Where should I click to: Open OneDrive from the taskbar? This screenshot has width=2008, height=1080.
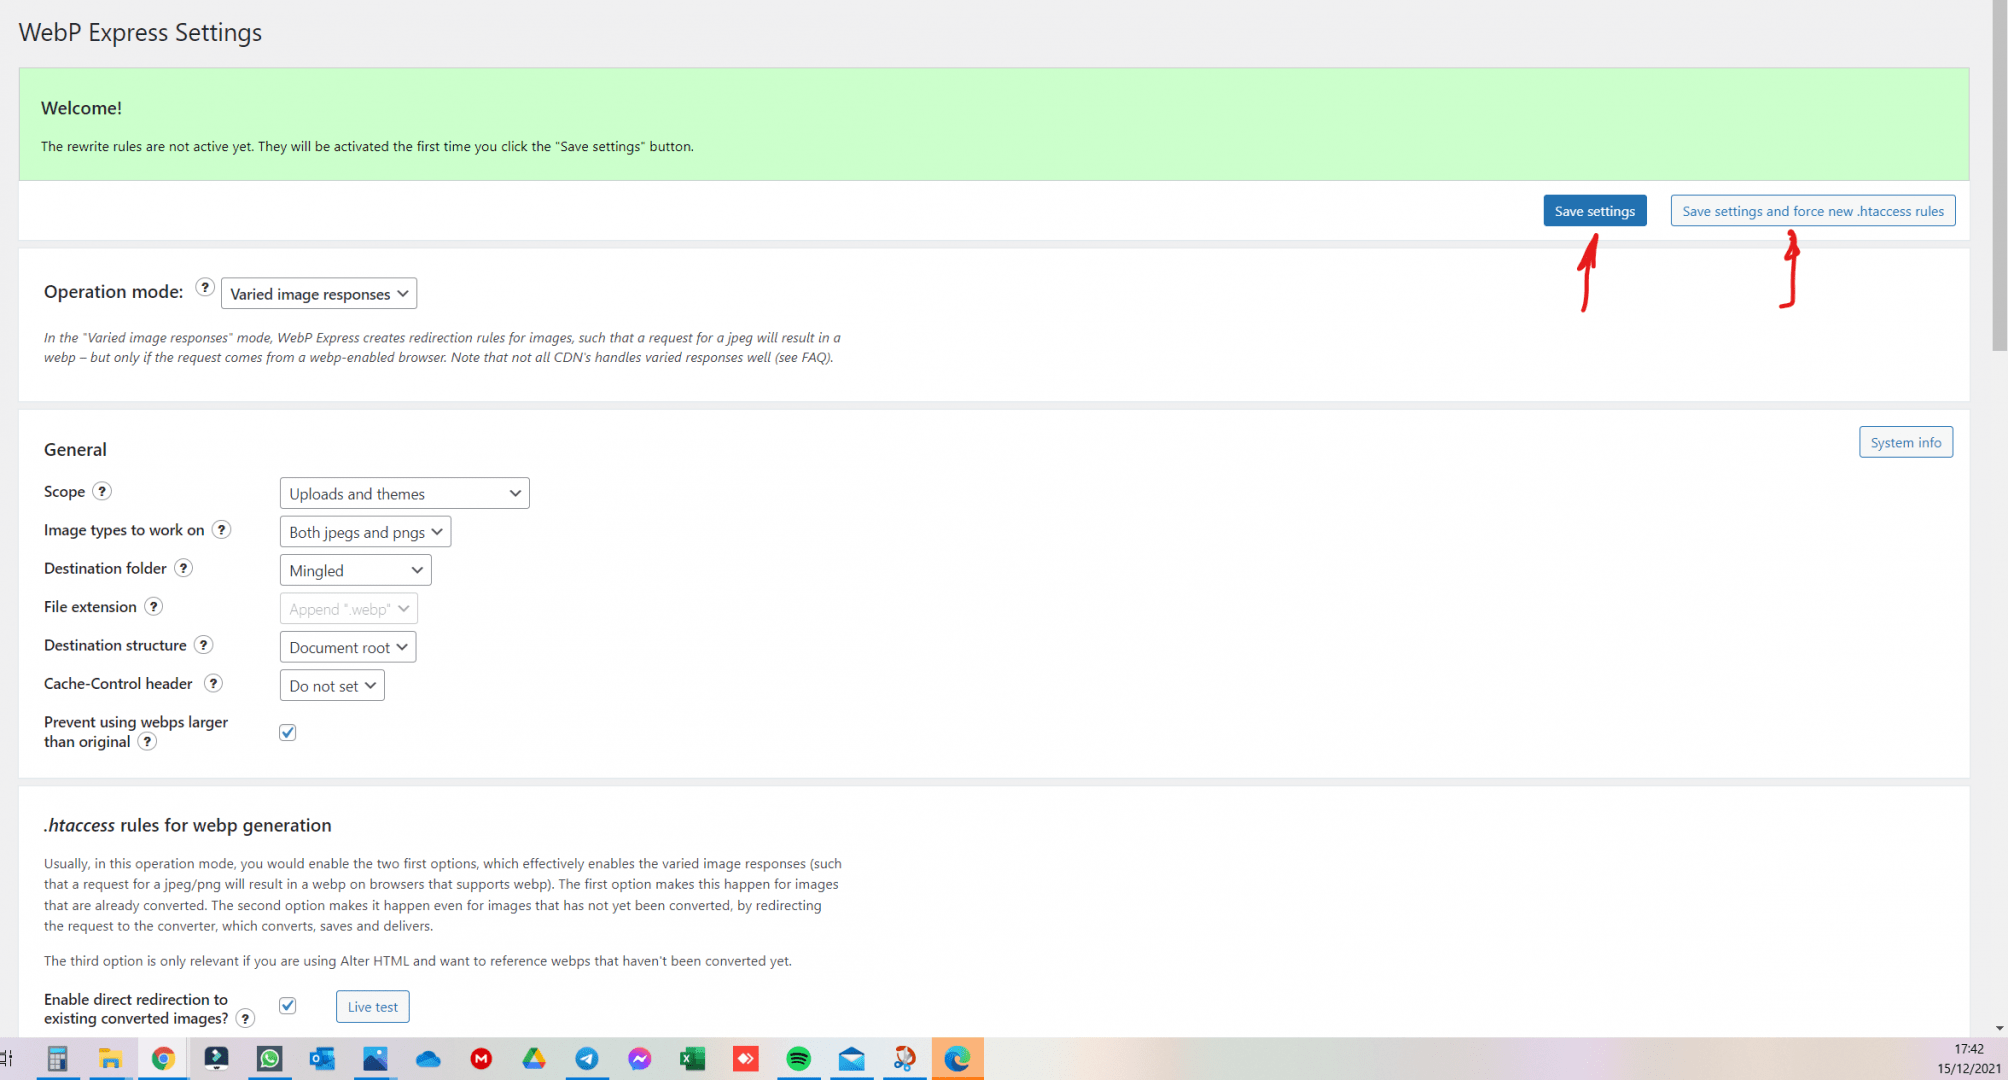tap(428, 1058)
